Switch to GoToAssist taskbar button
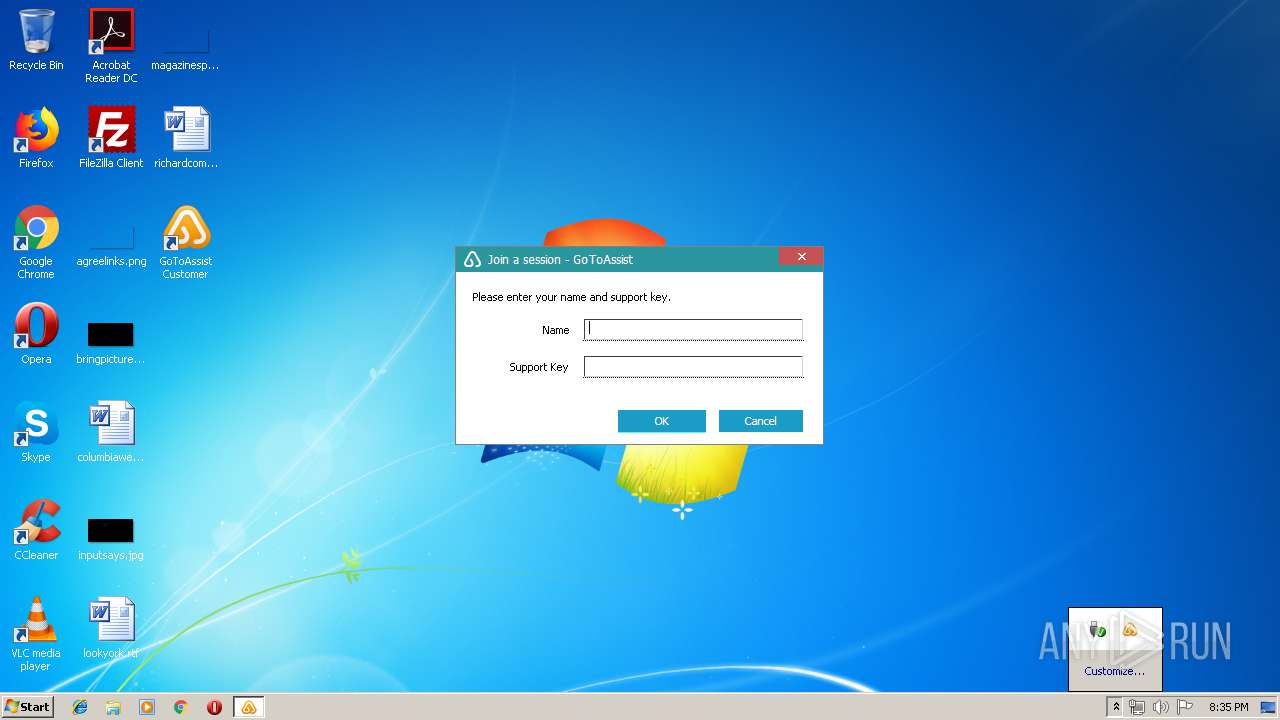This screenshot has width=1280, height=720. tap(248, 707)
